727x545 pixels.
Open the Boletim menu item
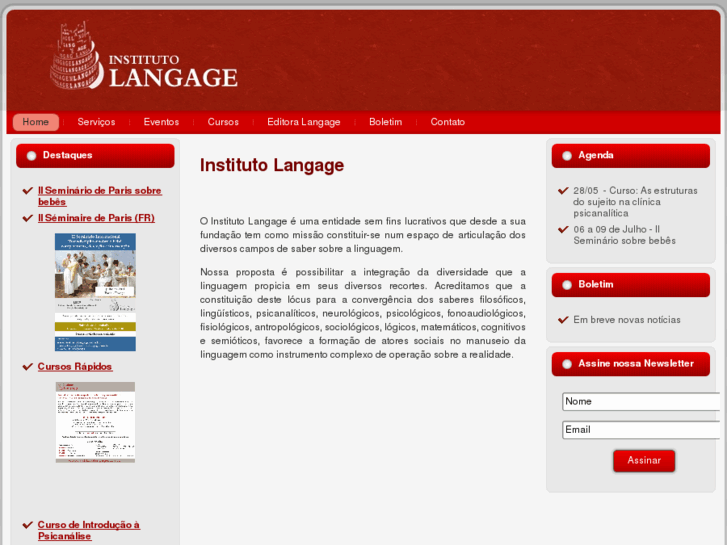(385, 122)
